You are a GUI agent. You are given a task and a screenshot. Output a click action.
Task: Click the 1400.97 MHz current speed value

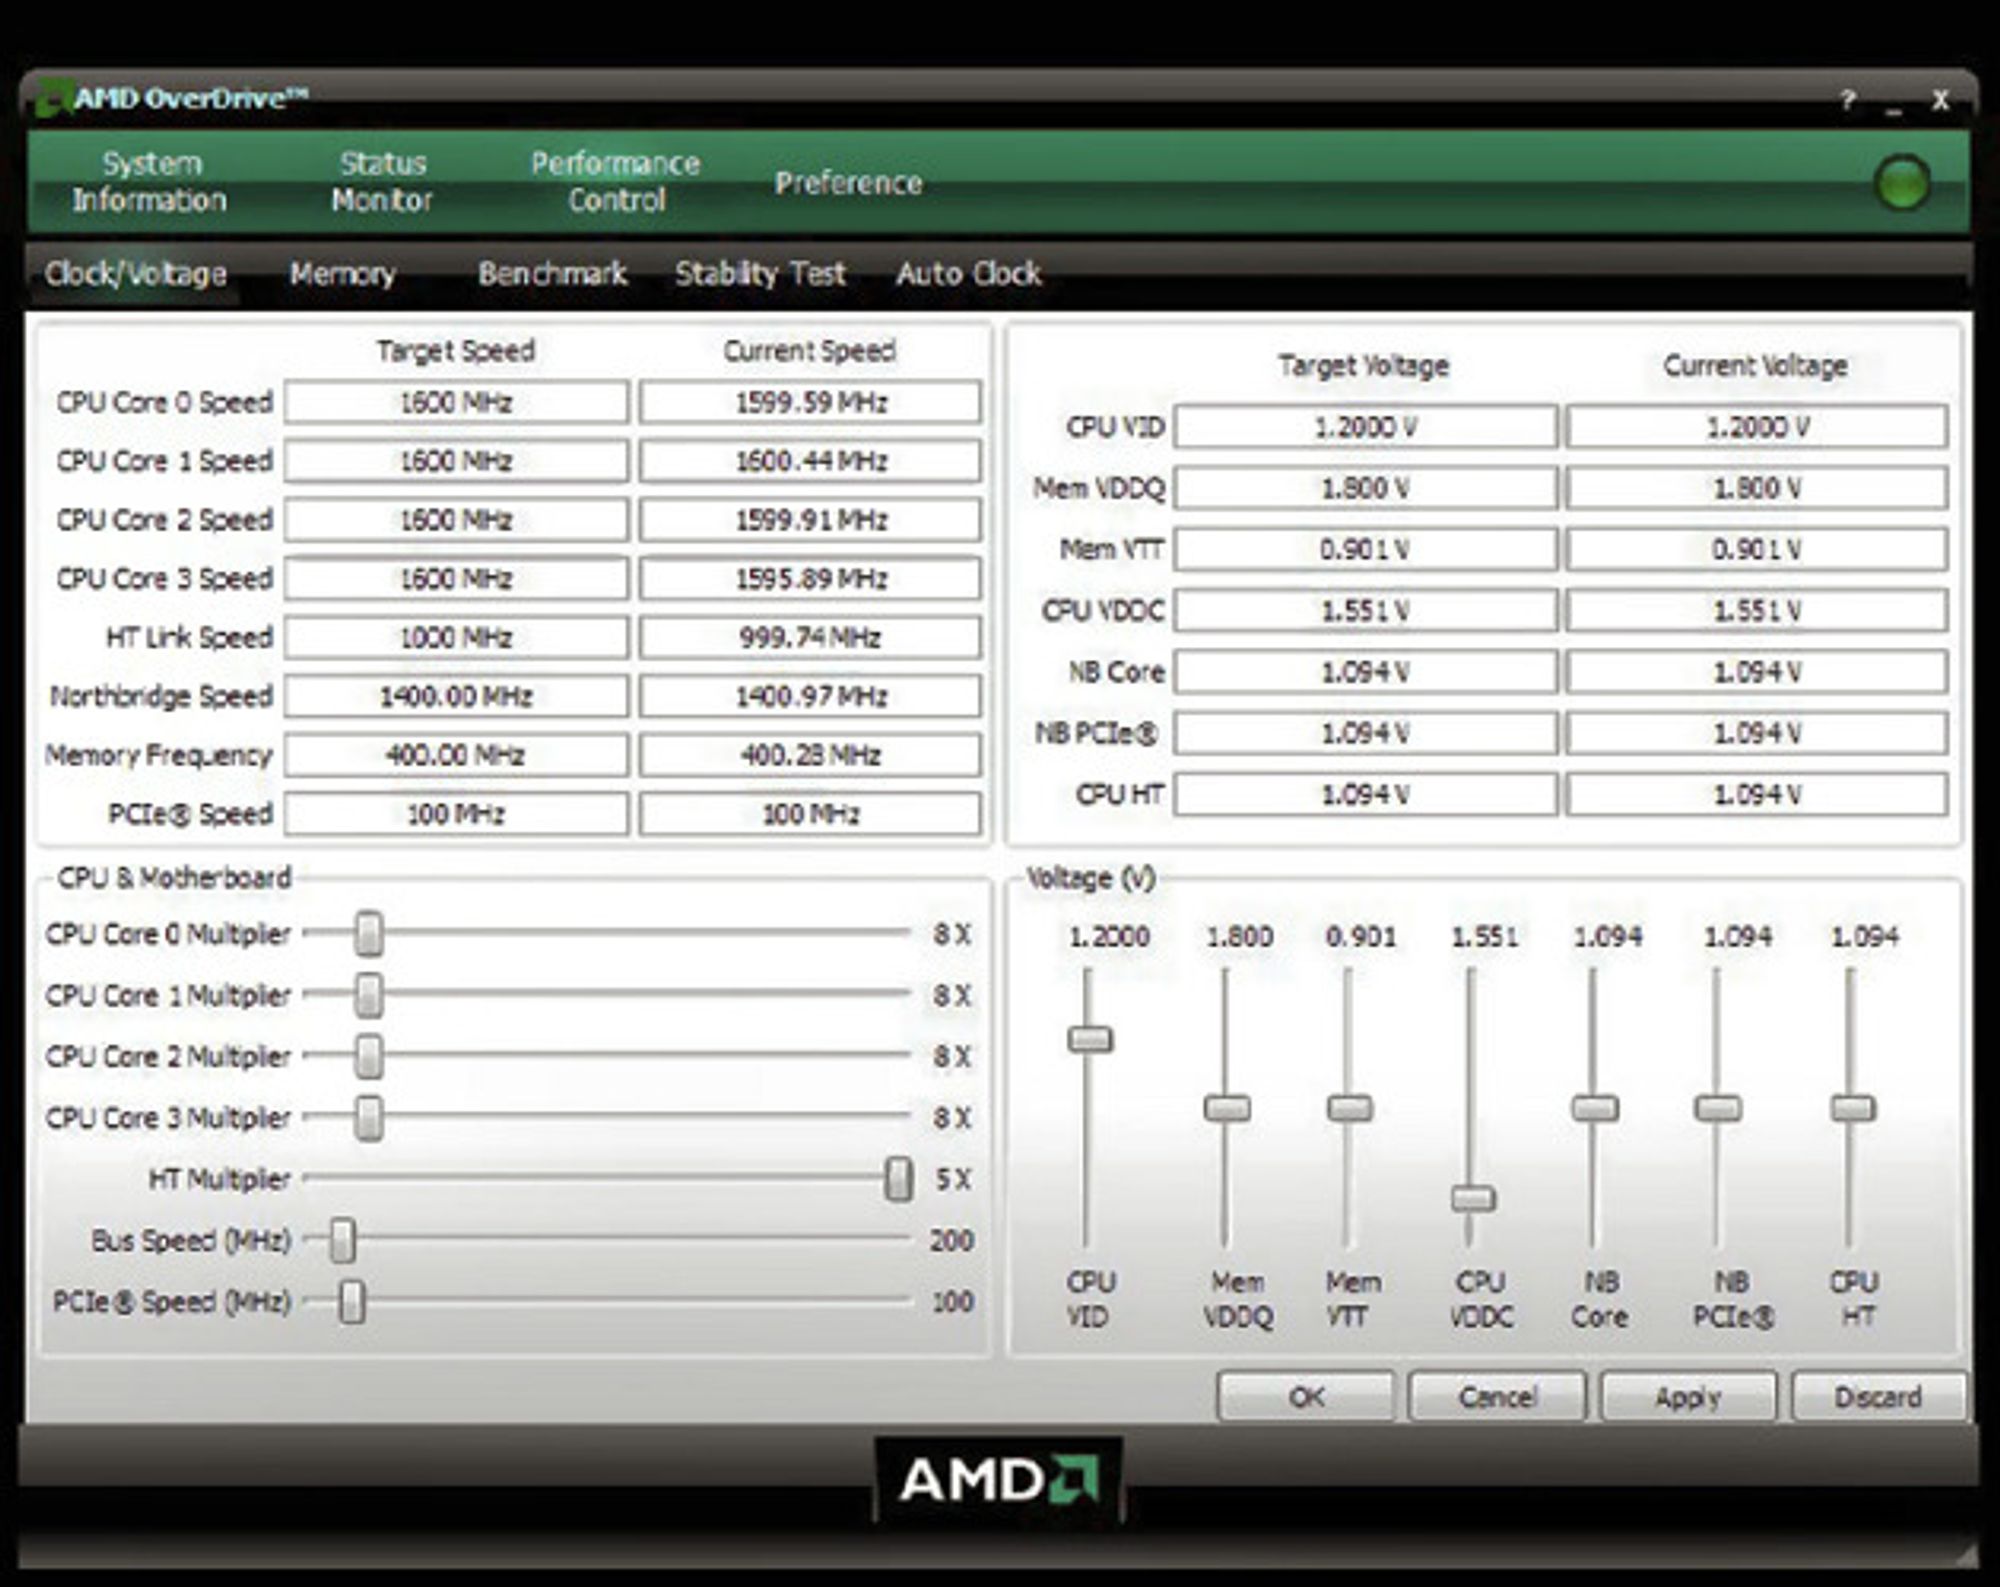pyautogui.click(x=810, y=696)
